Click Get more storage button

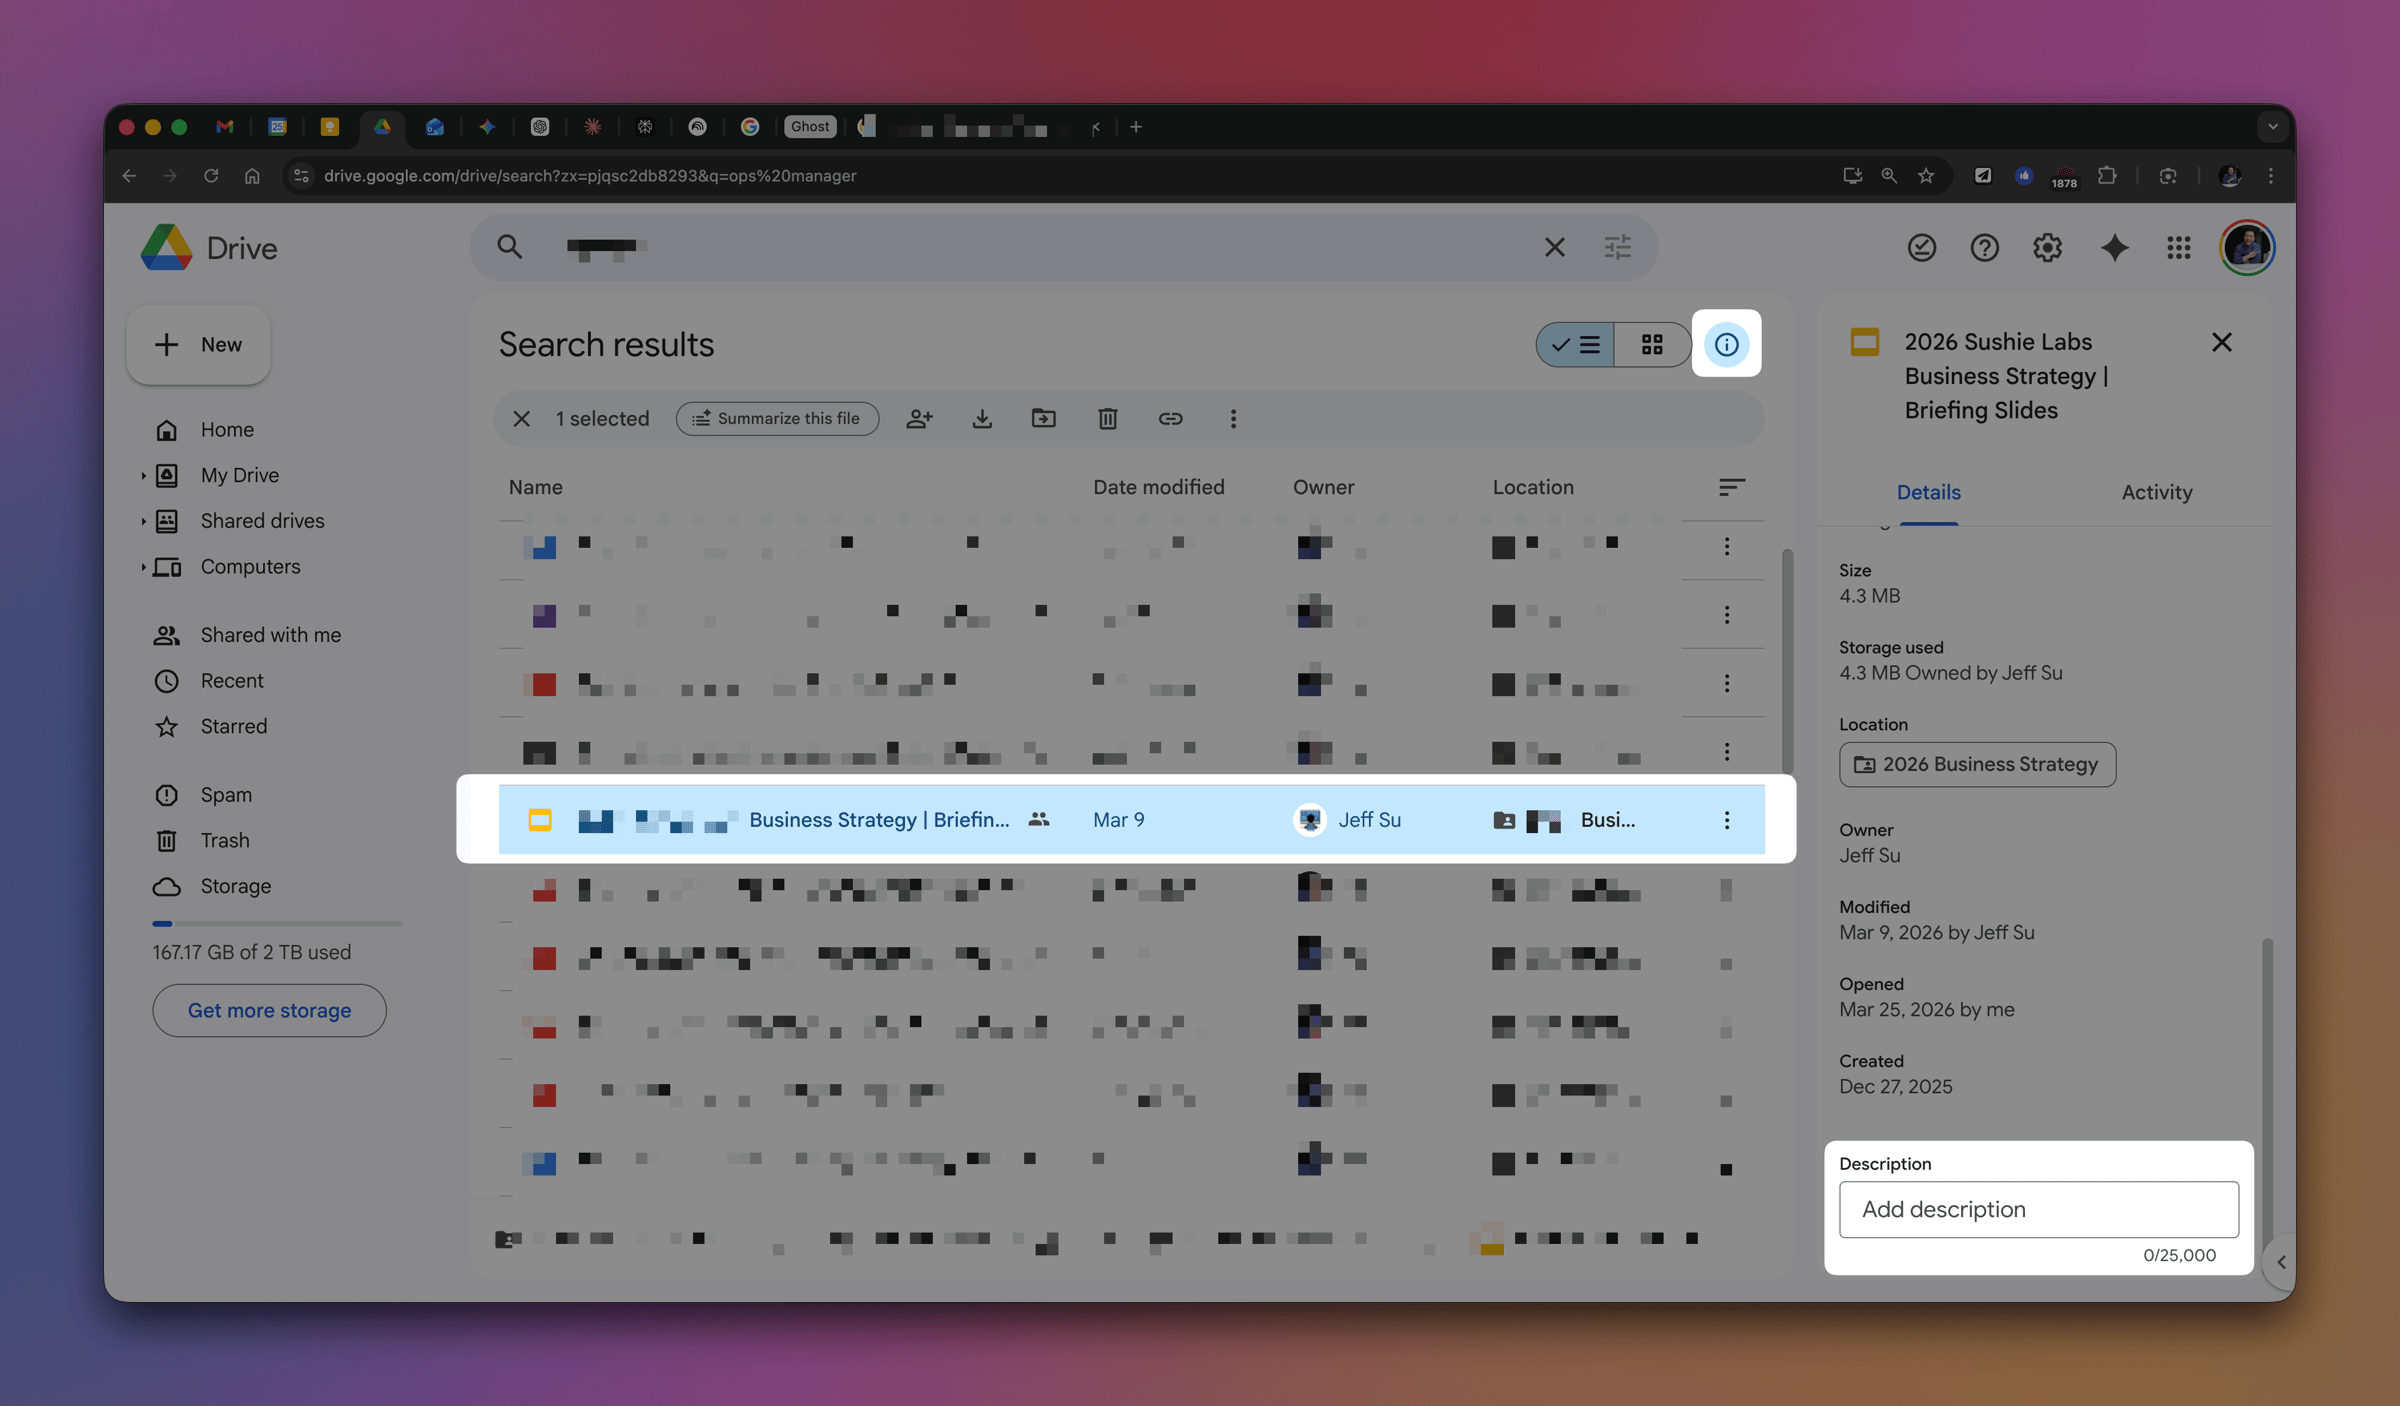(269, 1010)
